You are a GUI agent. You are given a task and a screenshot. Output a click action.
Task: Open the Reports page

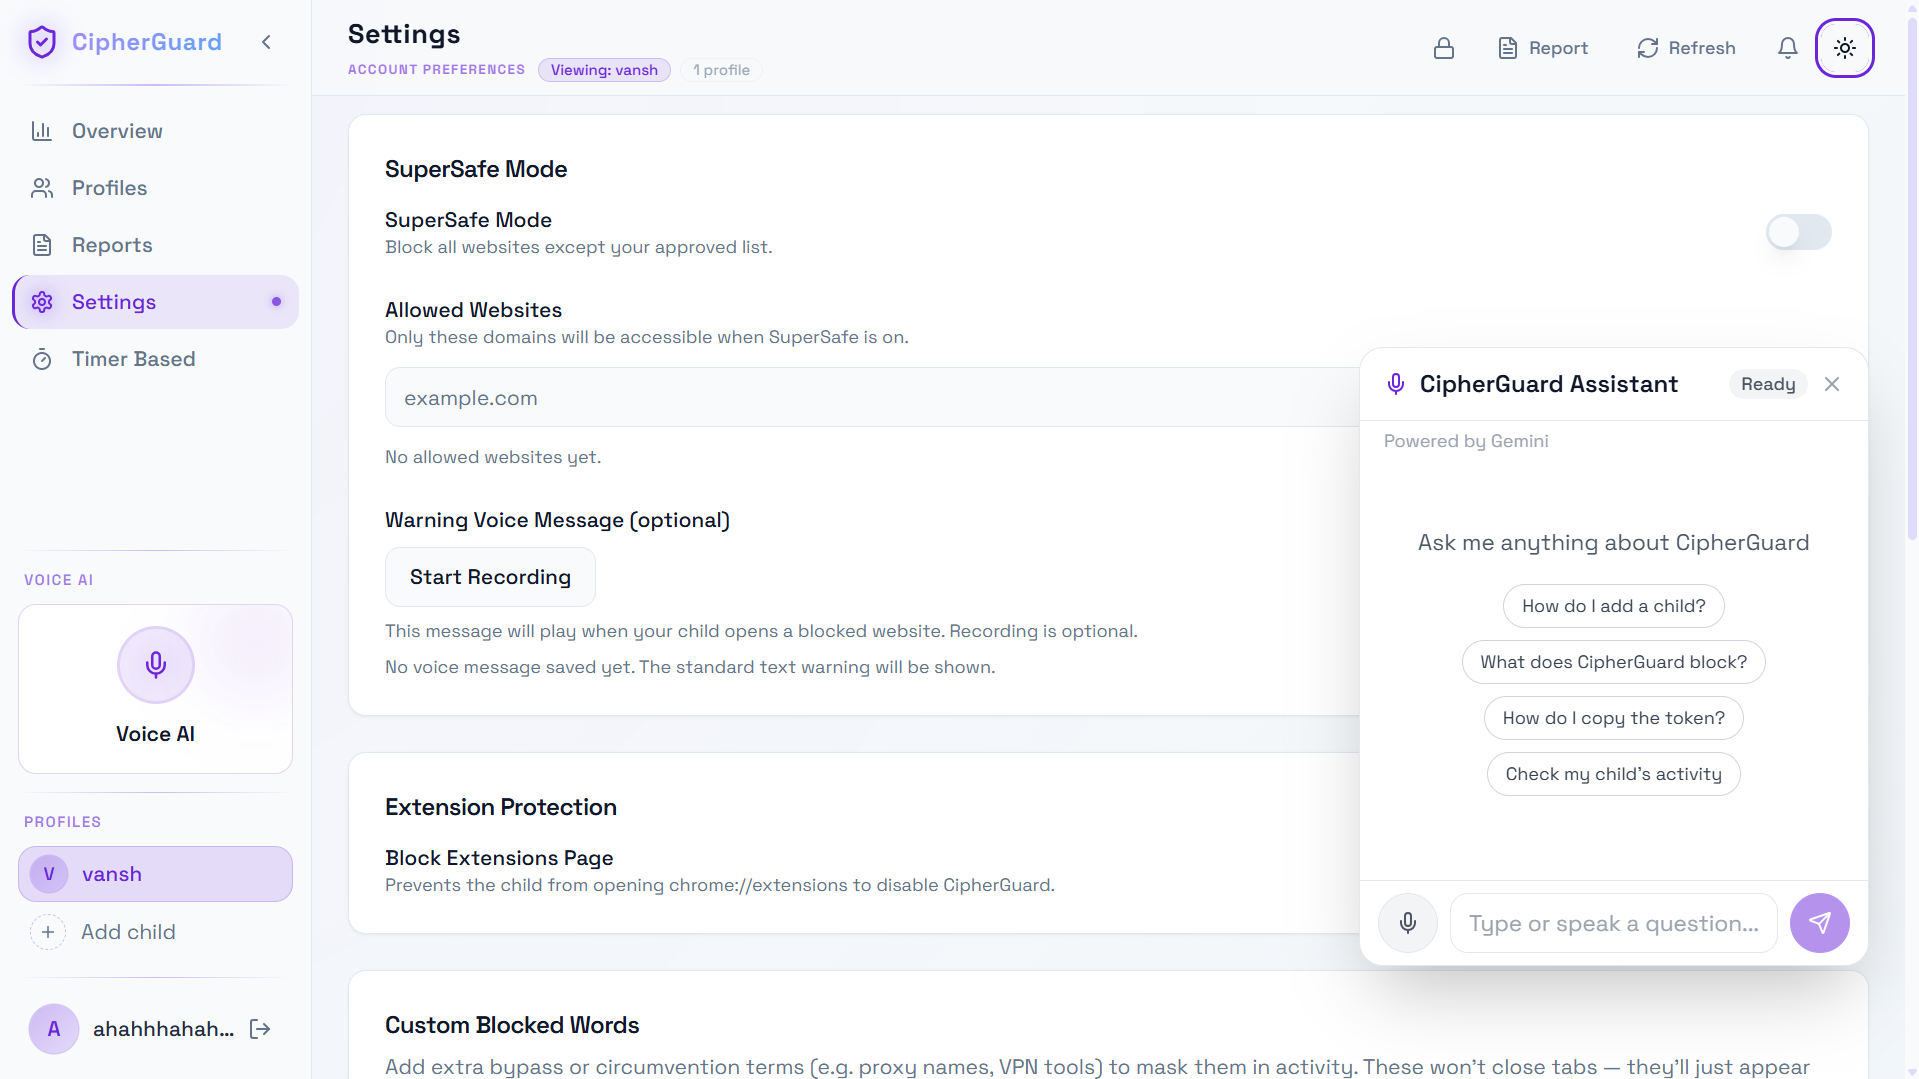click(155, 245)
